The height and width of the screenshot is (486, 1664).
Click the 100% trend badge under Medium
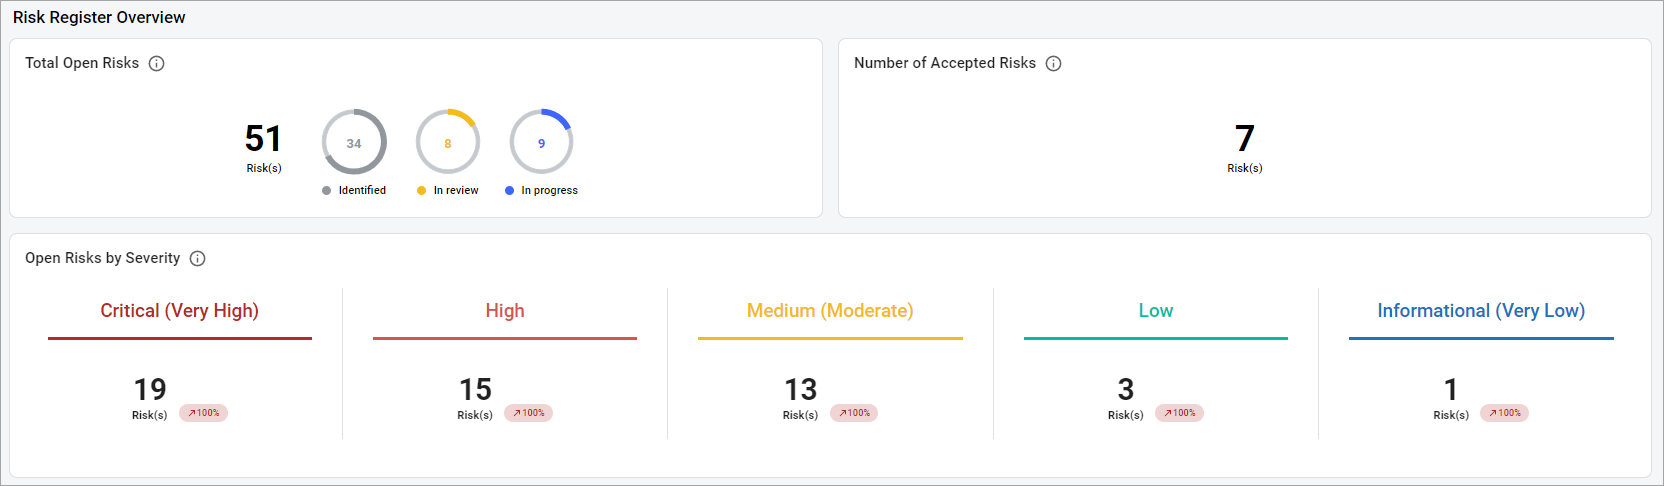[x=855, y=413]
